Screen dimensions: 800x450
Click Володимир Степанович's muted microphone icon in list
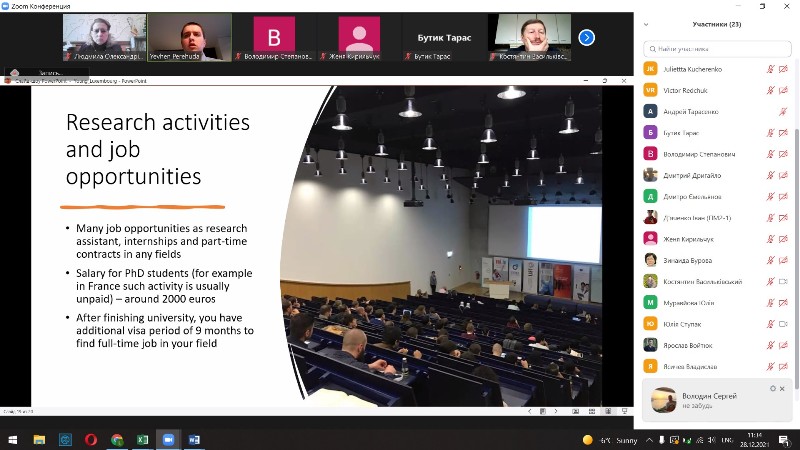[770, 154]
